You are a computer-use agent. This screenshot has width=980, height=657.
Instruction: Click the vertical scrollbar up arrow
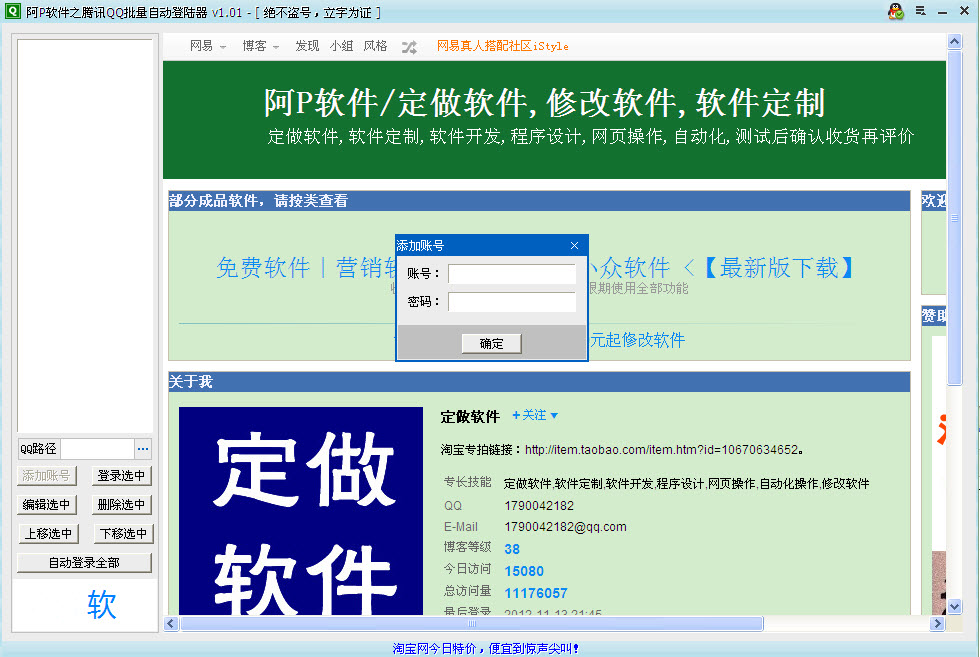[954, 42]
